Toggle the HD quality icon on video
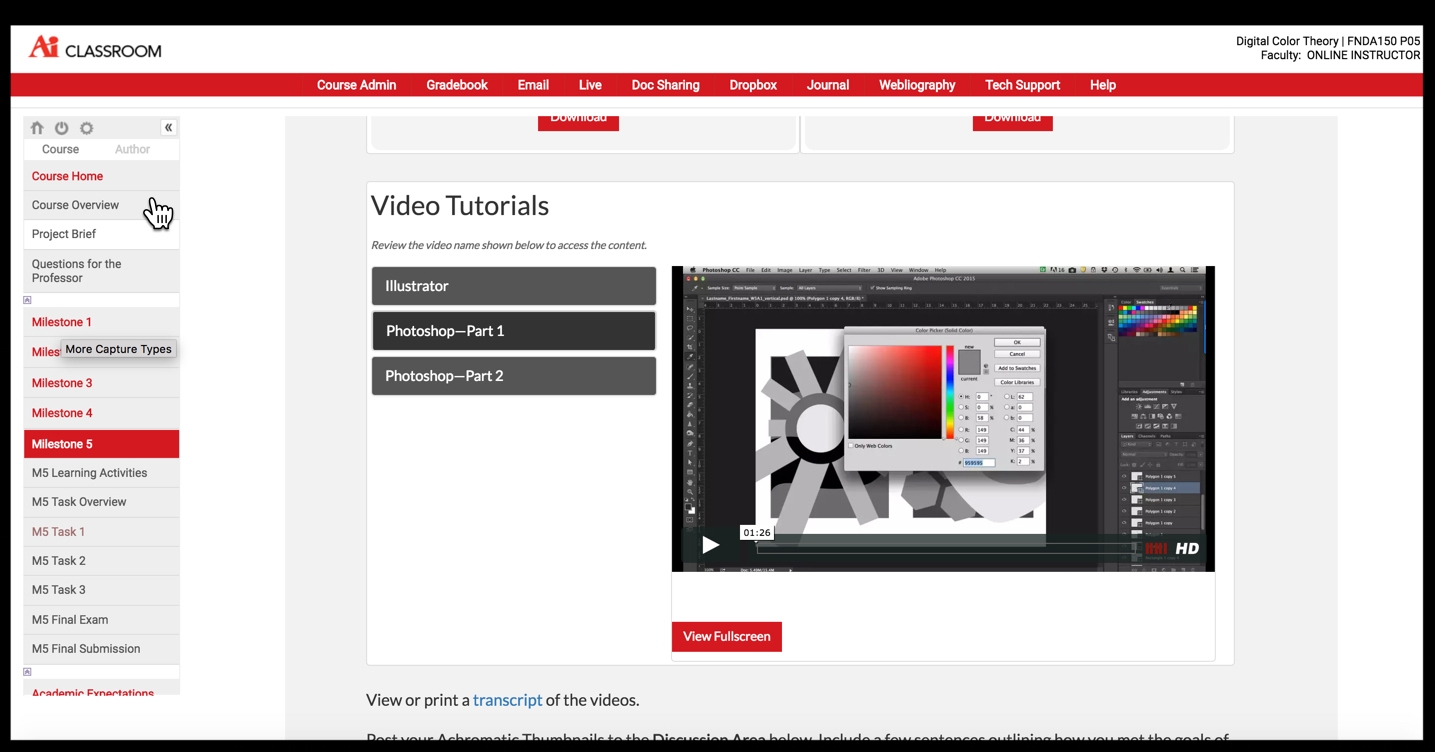This screenshot has width=1435, height=752. click(1187, 548)
